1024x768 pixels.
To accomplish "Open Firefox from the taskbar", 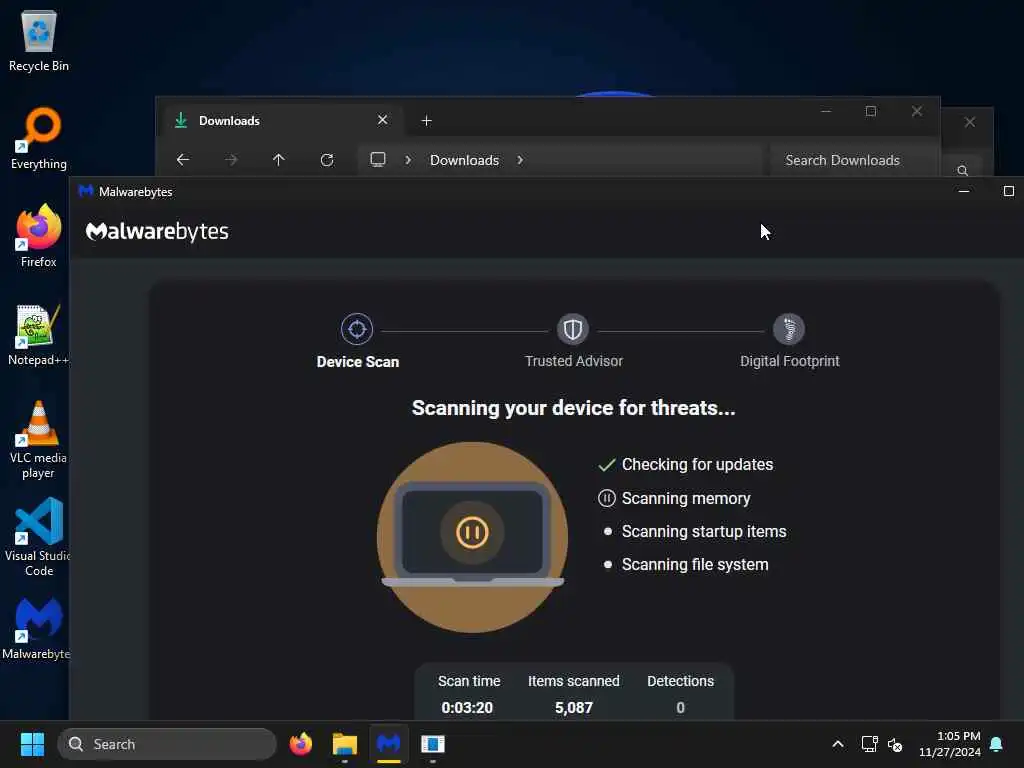I will click(x=300, y=744).
